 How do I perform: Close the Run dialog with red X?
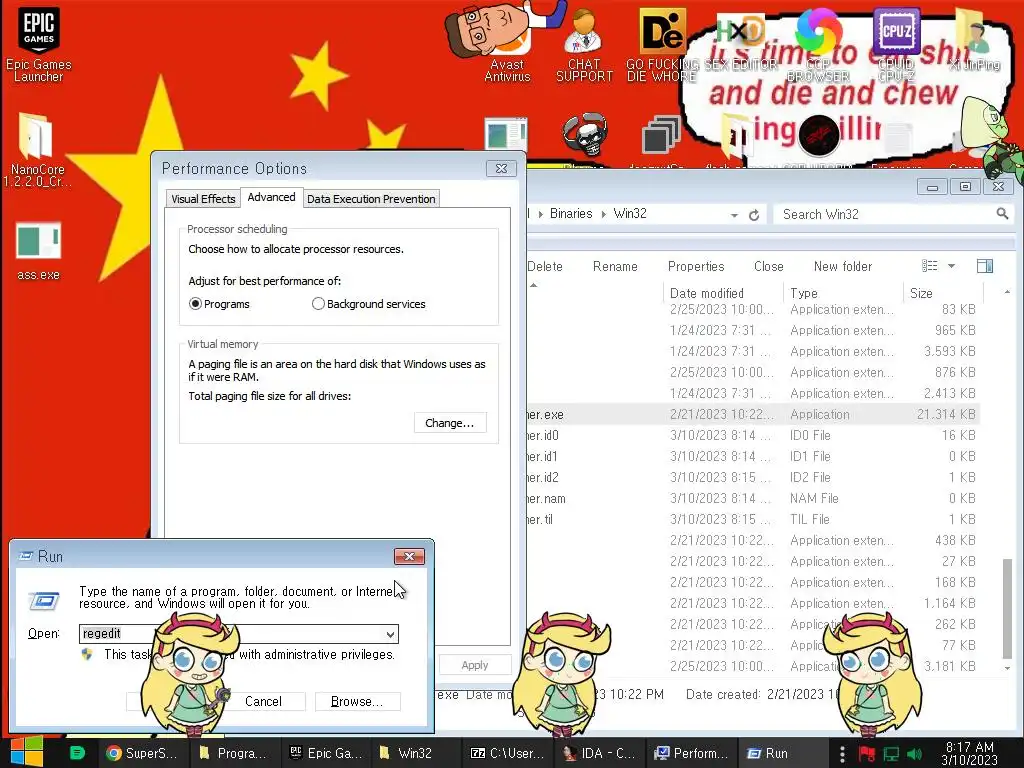pos(409,556)
